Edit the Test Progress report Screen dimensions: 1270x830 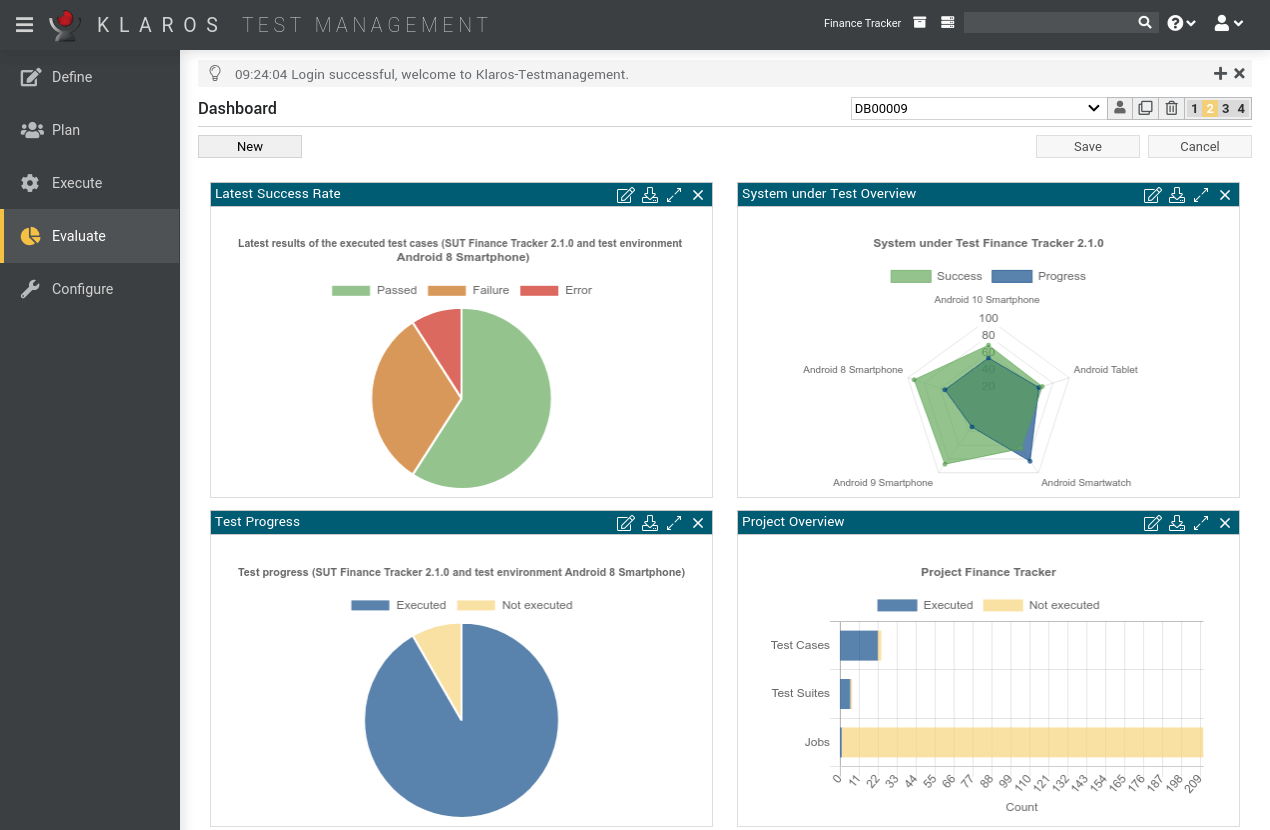pos(626,523)
